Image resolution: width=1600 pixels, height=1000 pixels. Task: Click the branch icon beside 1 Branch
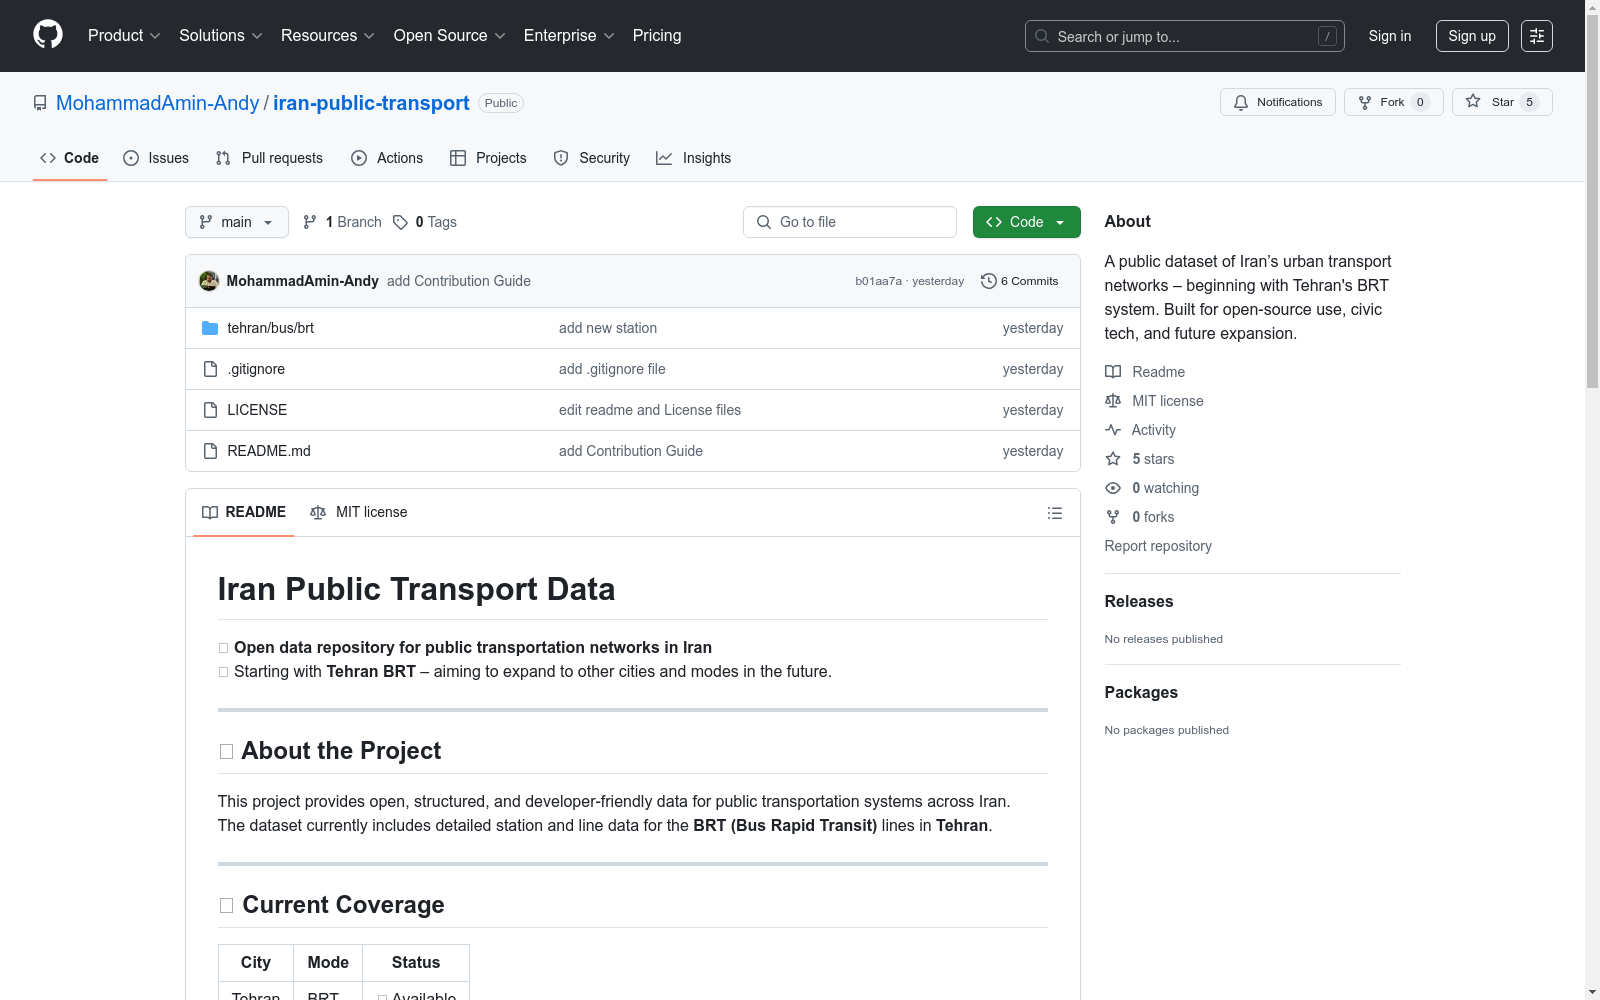coord(310,222)
